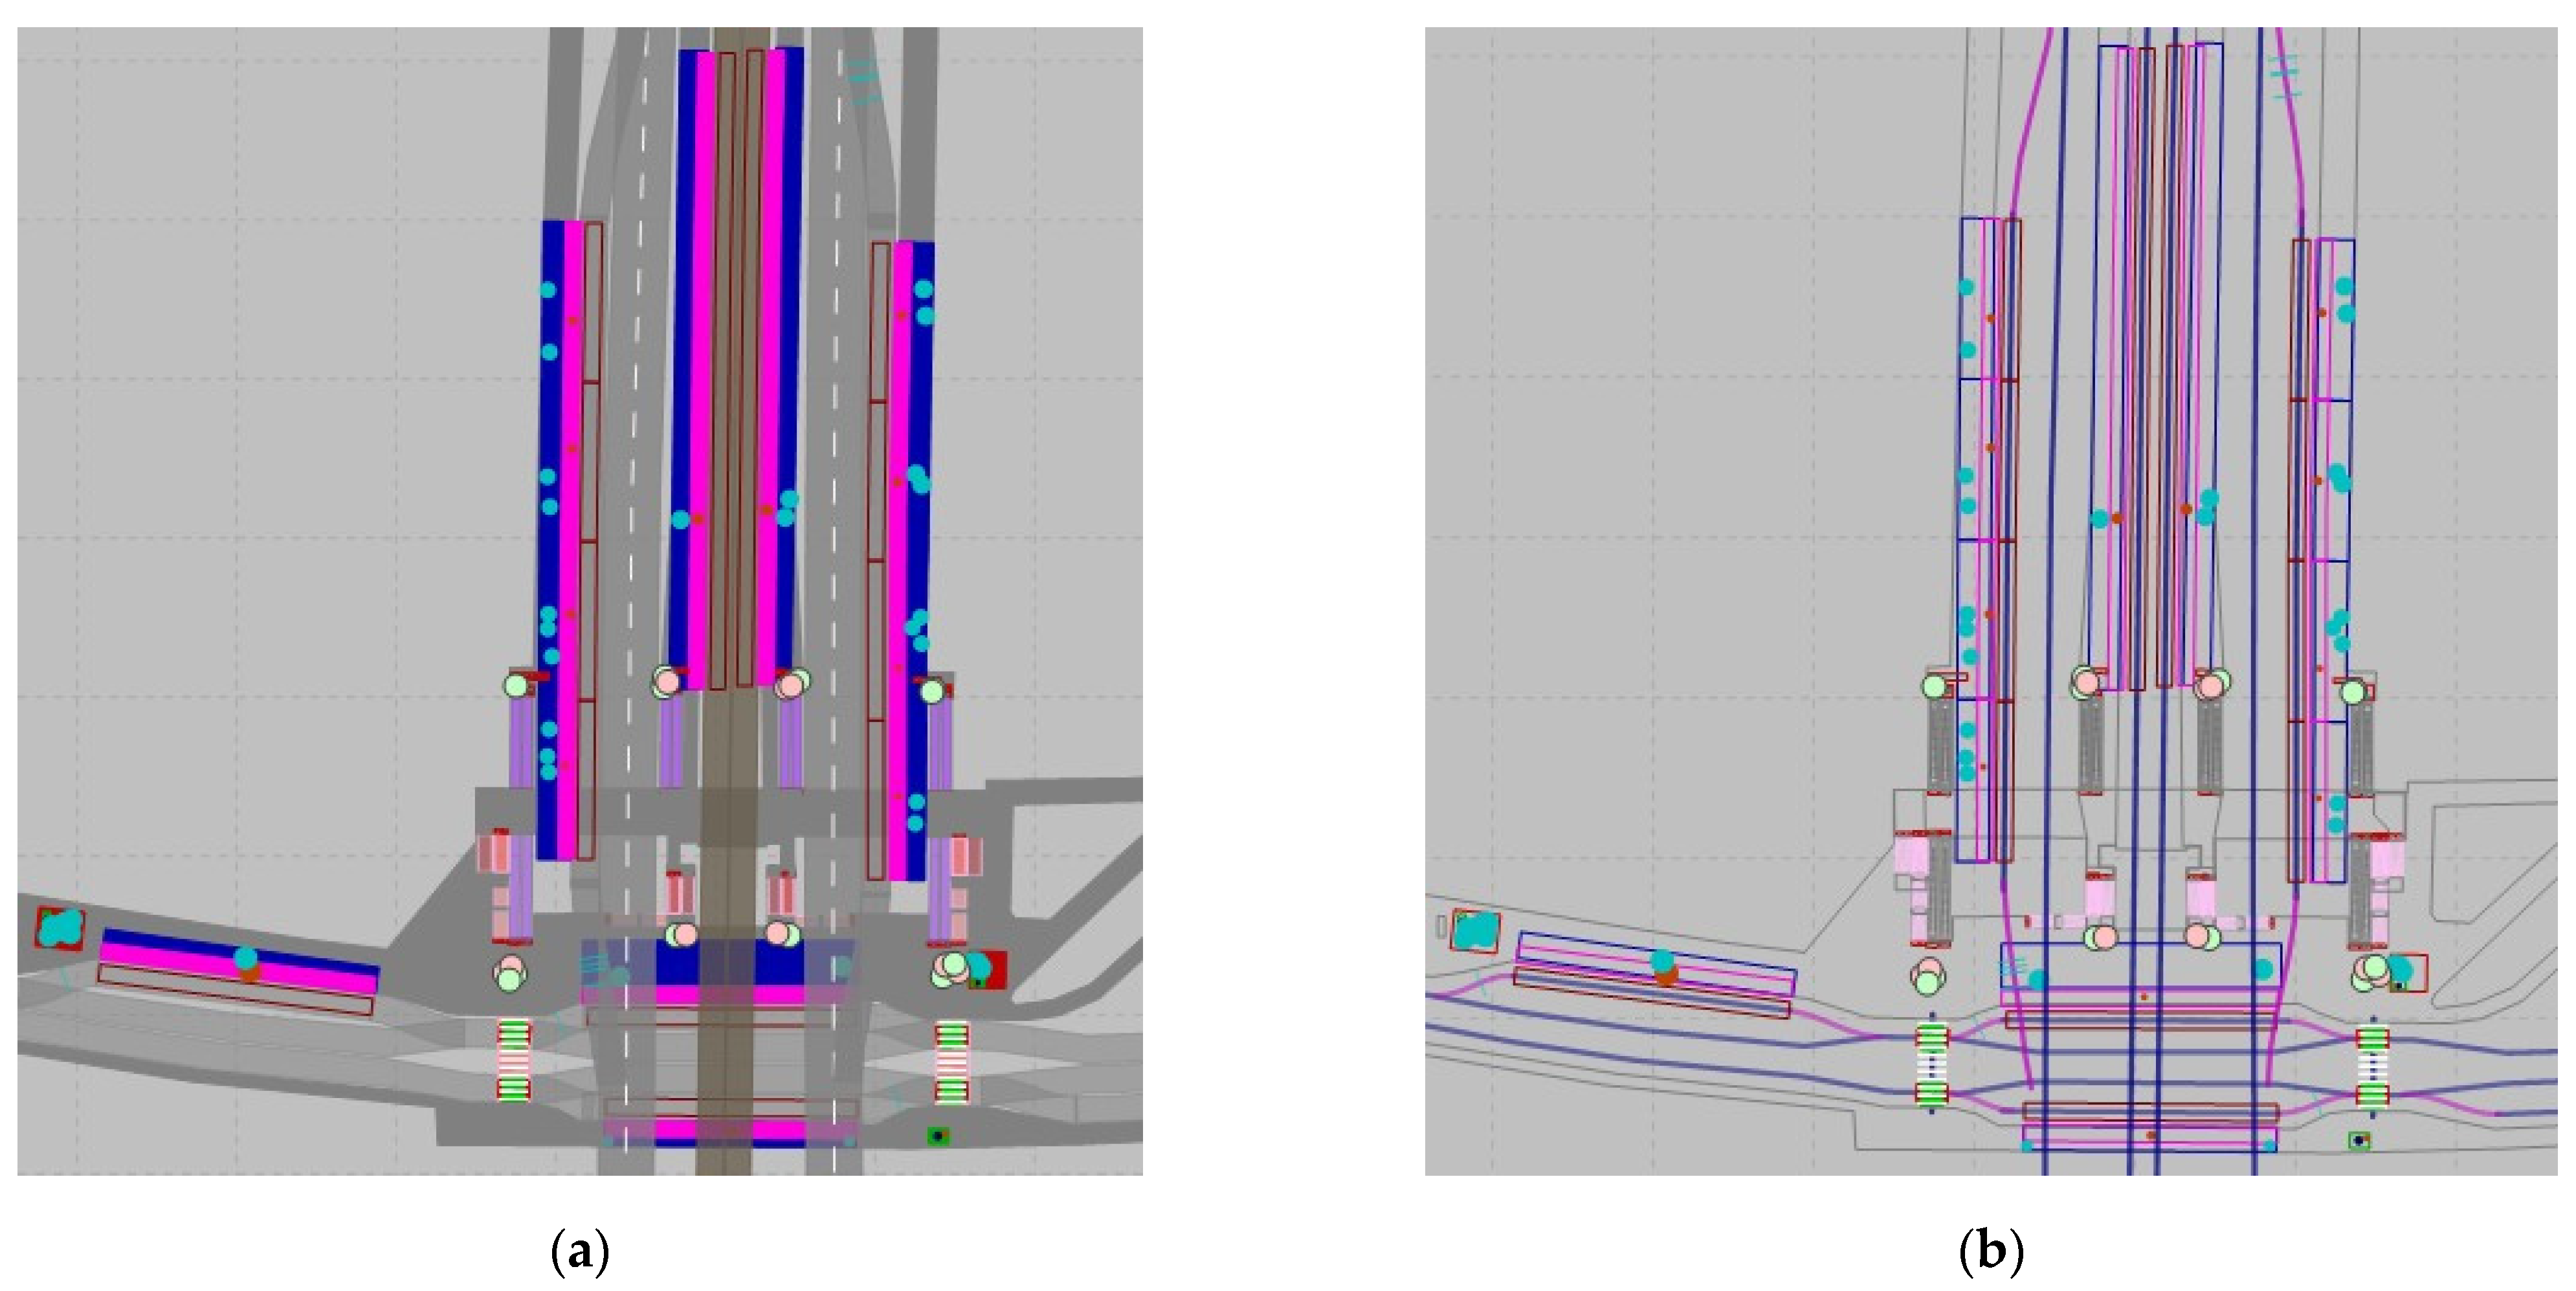Click cyan dot on diagonal platform, panel (b)

click(1662, 961)
